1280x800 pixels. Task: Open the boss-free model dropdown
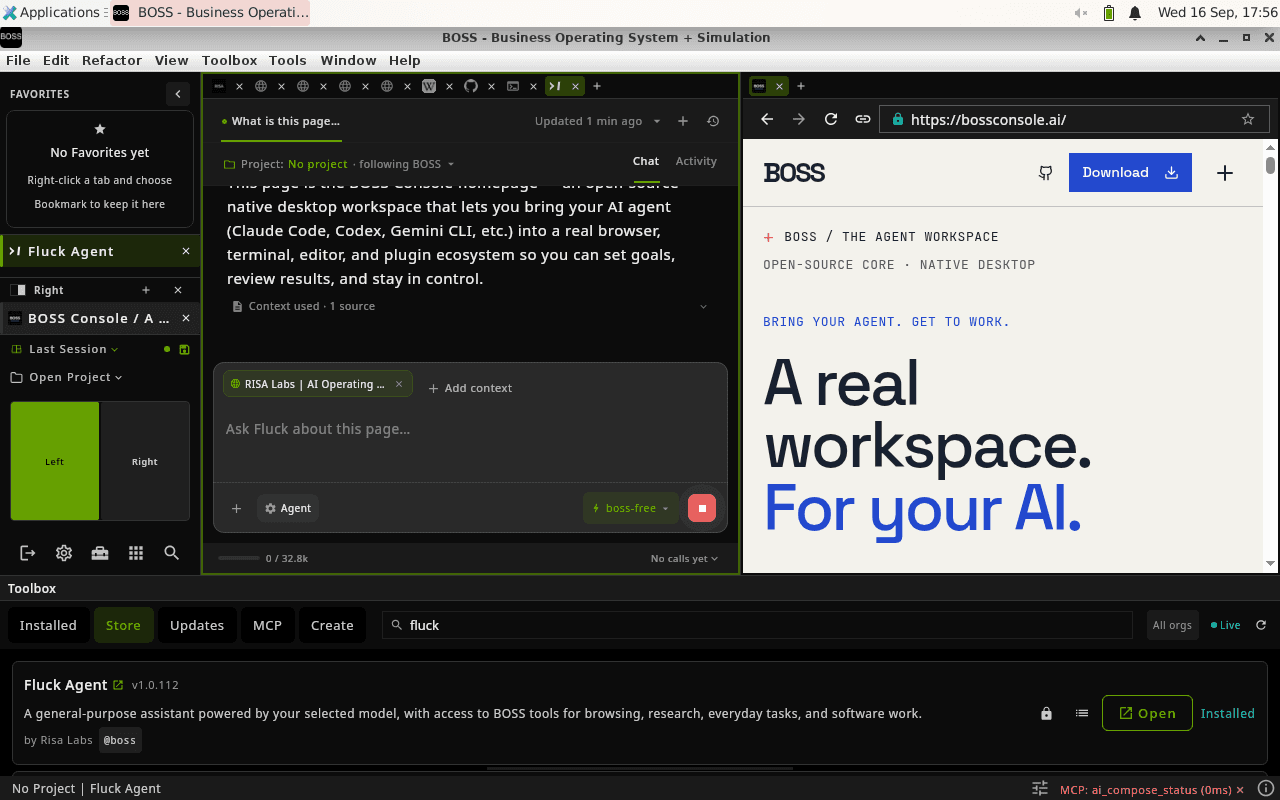(x=631, y=508)
